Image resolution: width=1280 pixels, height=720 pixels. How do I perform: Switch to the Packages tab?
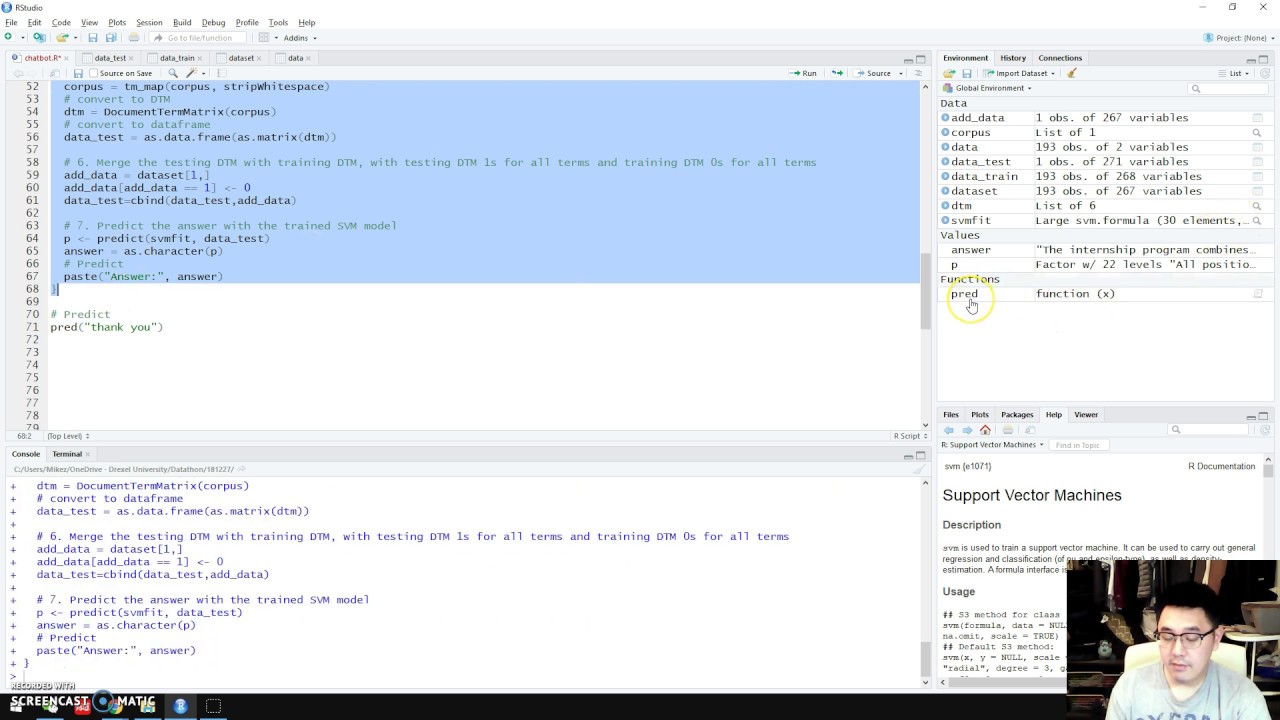click(1017, 415)
